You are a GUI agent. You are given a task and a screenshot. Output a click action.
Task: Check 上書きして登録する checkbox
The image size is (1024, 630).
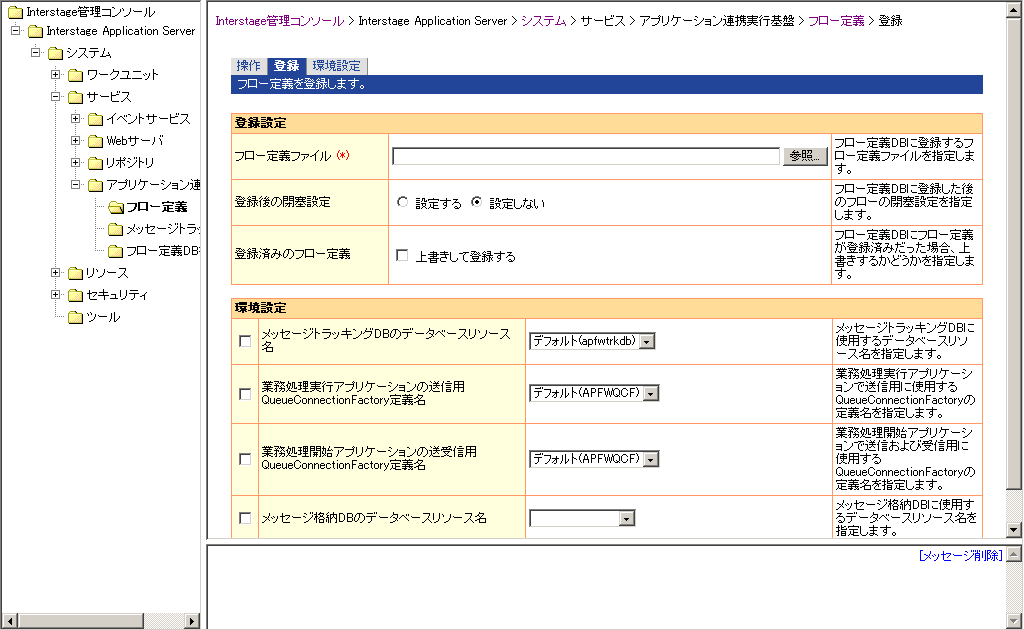(x=402, y=255)
